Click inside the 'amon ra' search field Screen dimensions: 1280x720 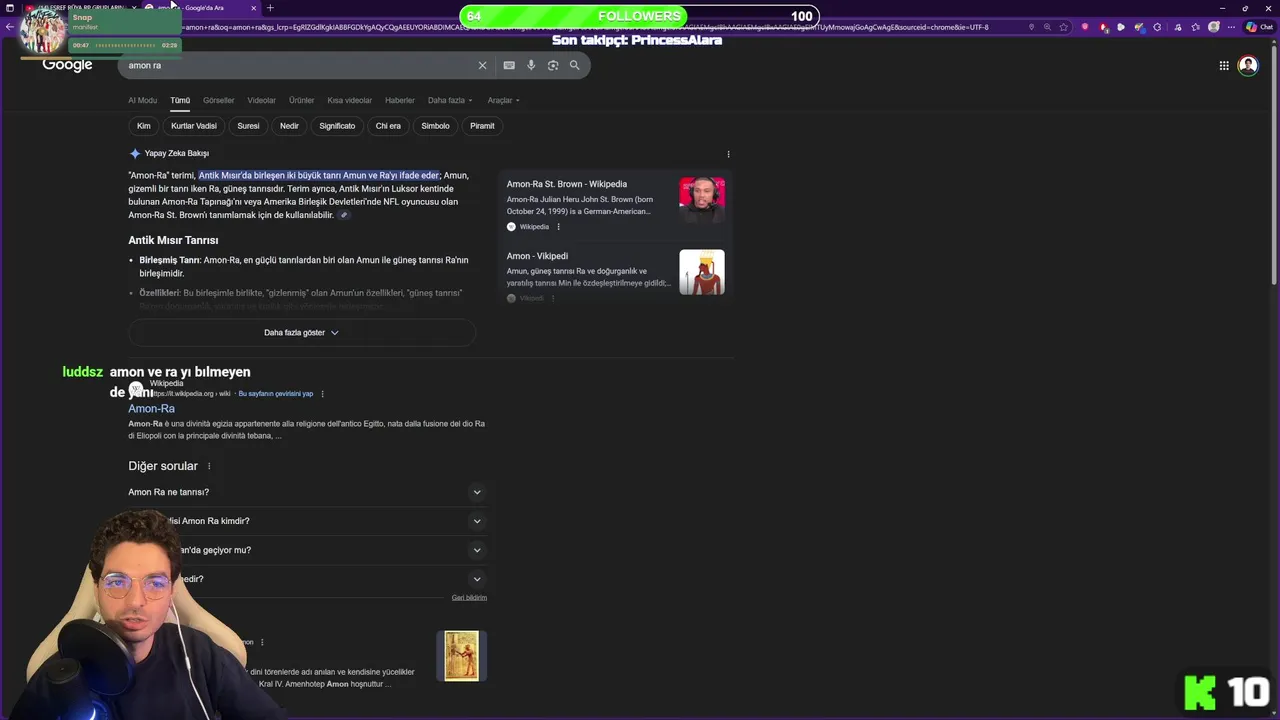(300, 65)
